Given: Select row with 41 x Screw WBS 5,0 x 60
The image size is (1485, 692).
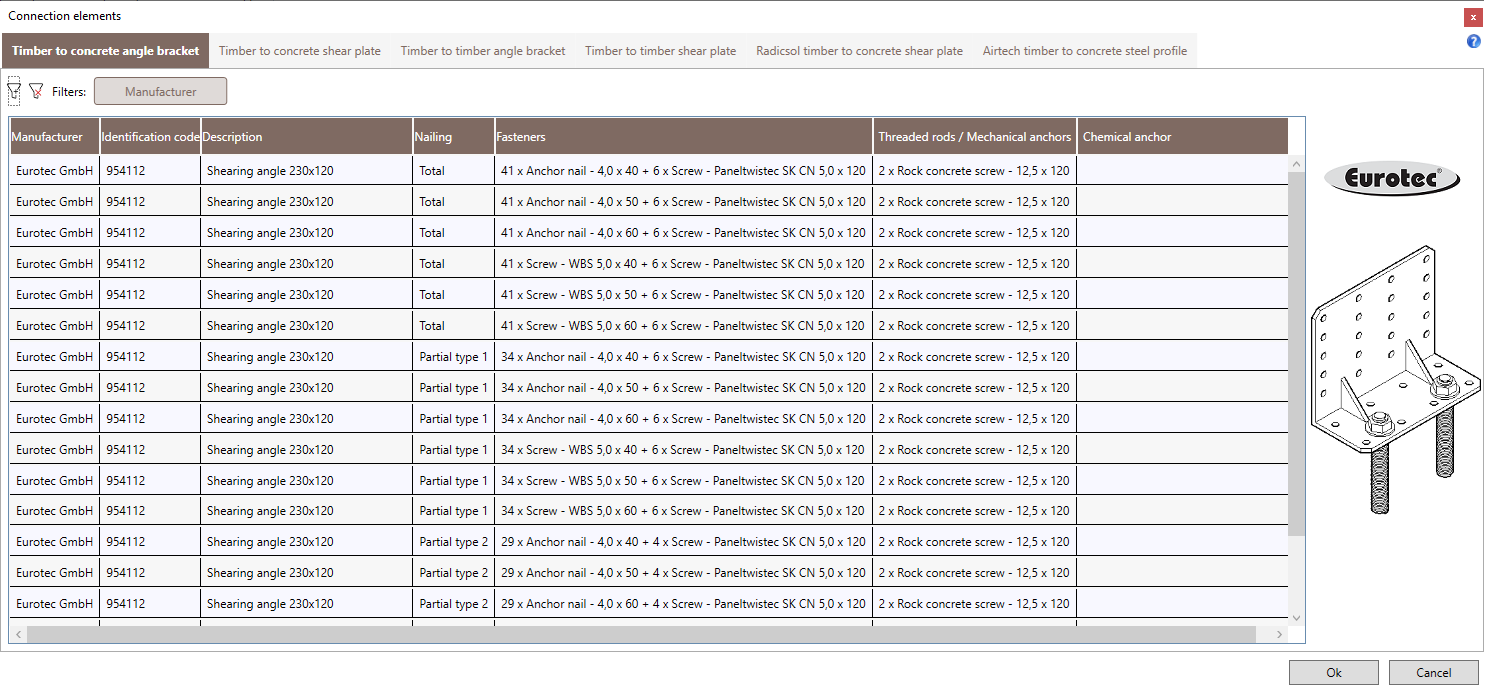Looking at the screenshot, I should point(649,326).
